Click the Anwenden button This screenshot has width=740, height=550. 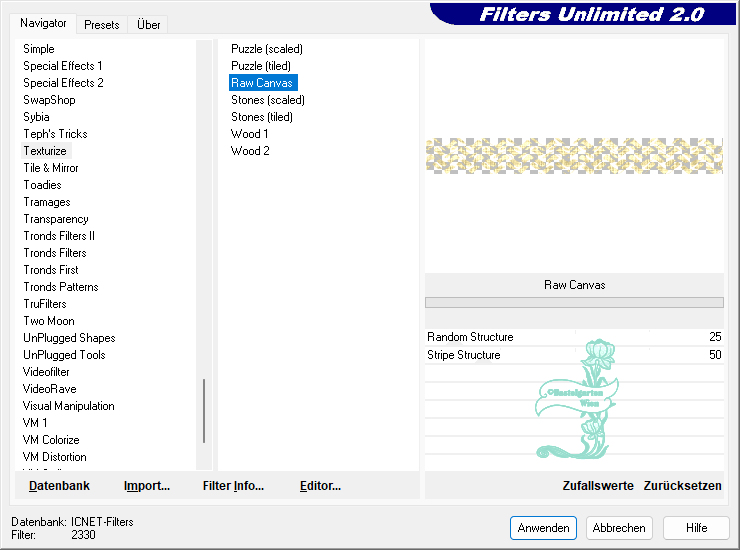pos(543,528)
